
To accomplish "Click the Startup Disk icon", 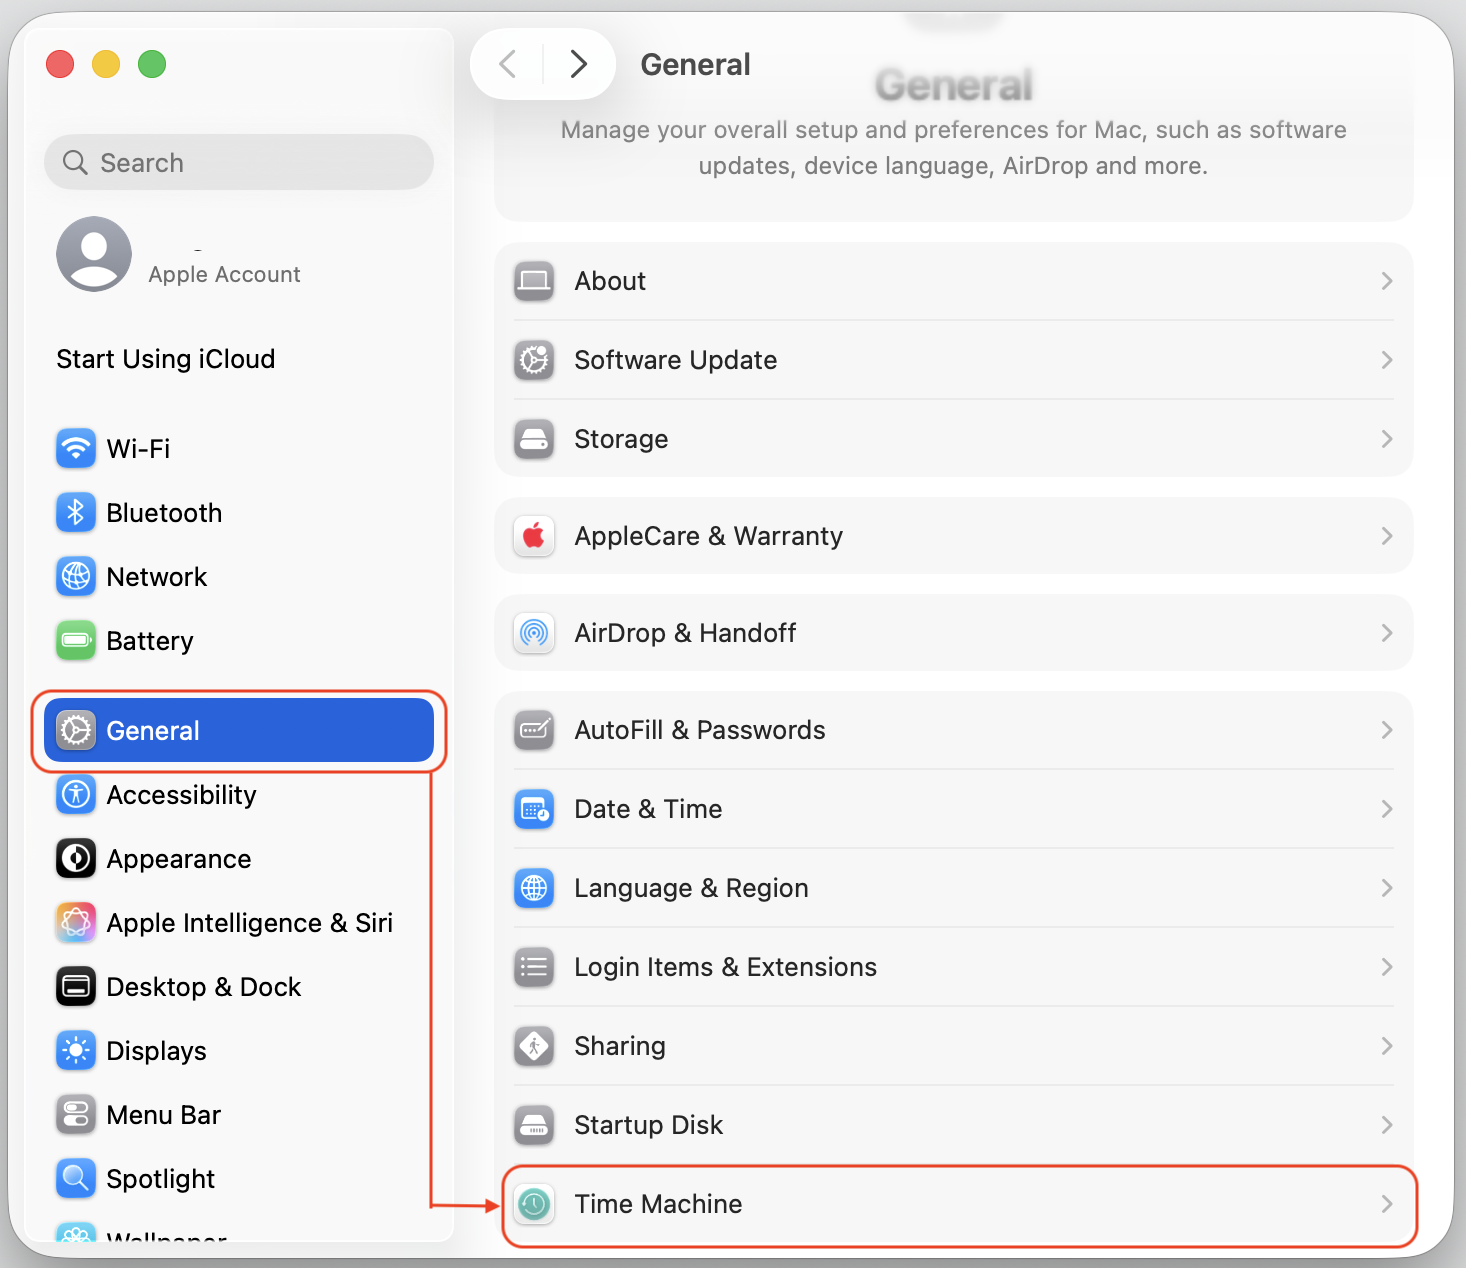I will pos(534,1125).
